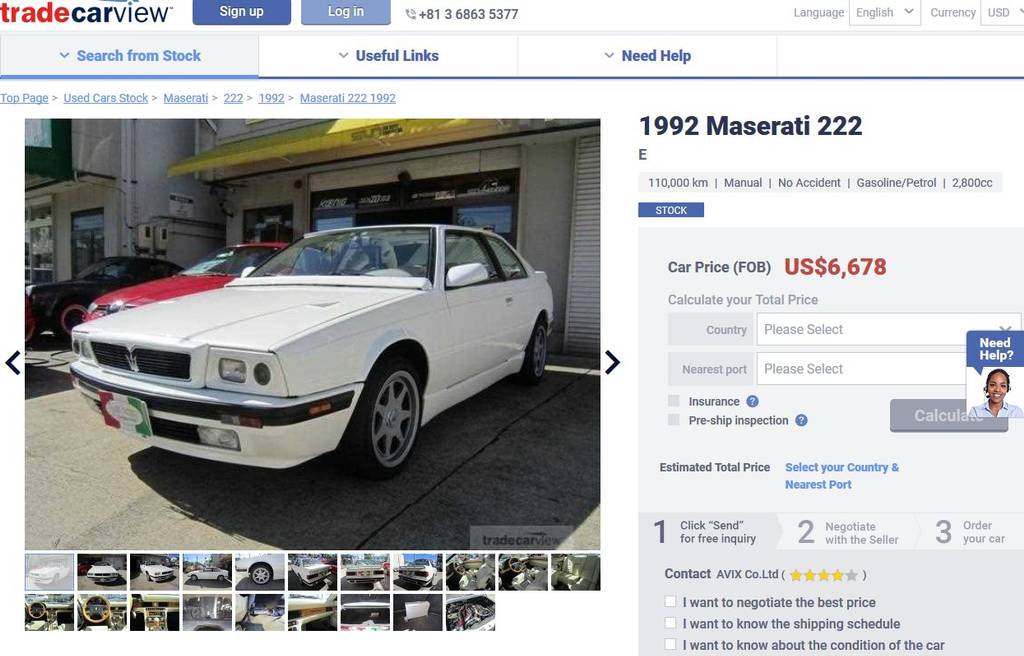The image size is (1024, 656).
Task: Show the next car photo arrow
Action: pos(612,363)
